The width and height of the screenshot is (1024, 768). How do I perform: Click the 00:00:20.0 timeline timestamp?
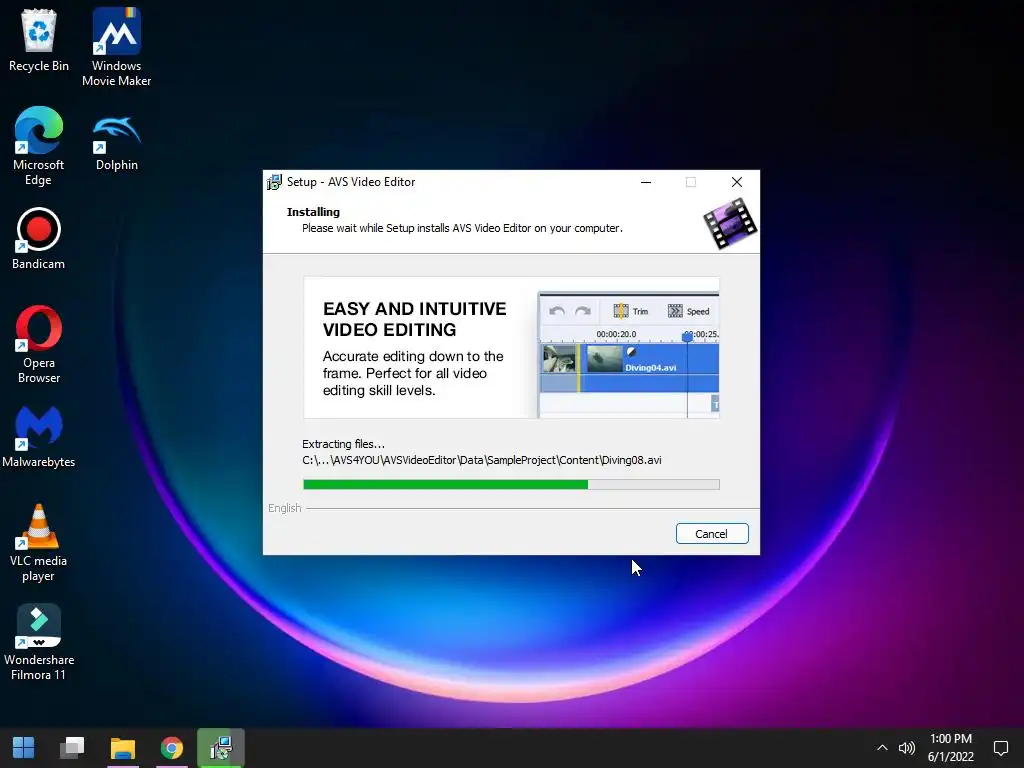(x=616, y=334)
